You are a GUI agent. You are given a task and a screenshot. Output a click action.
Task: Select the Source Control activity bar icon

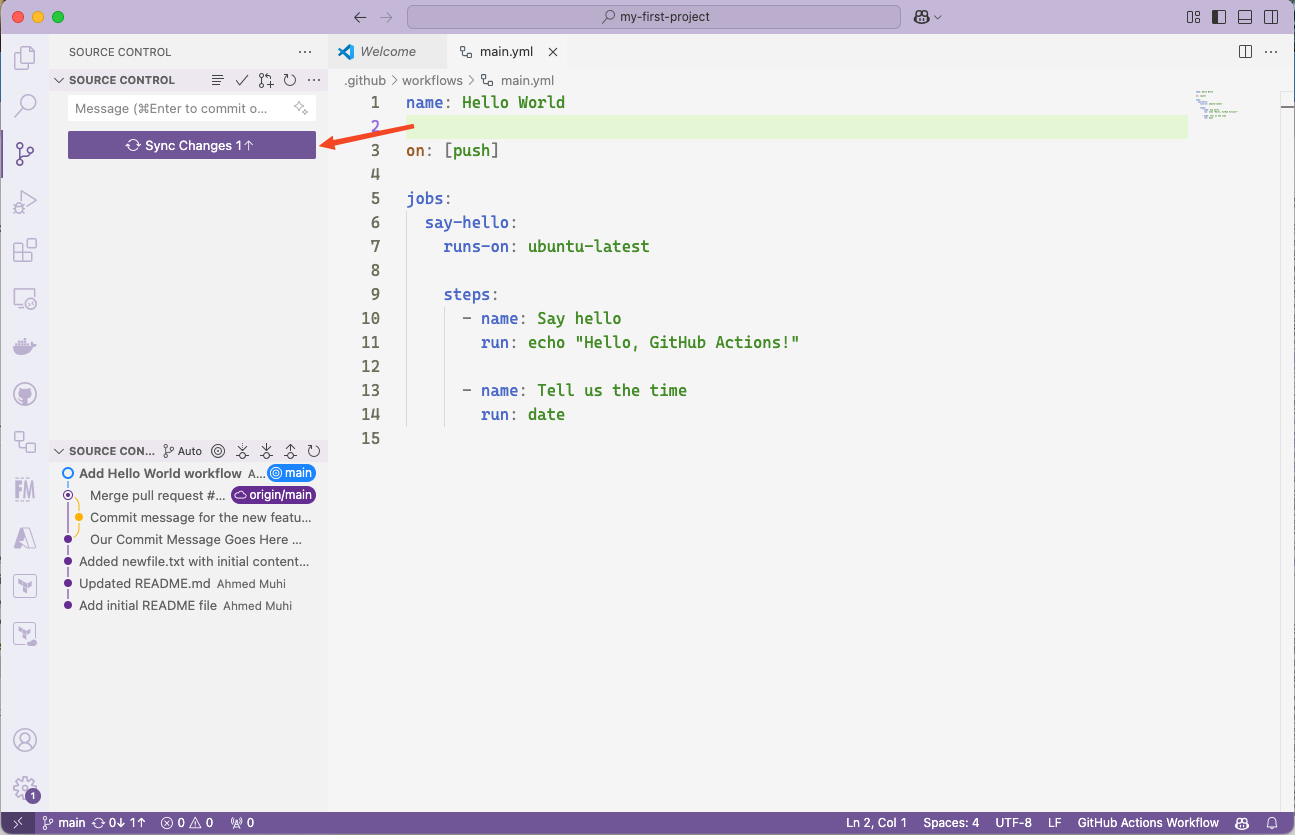point(25,154)
